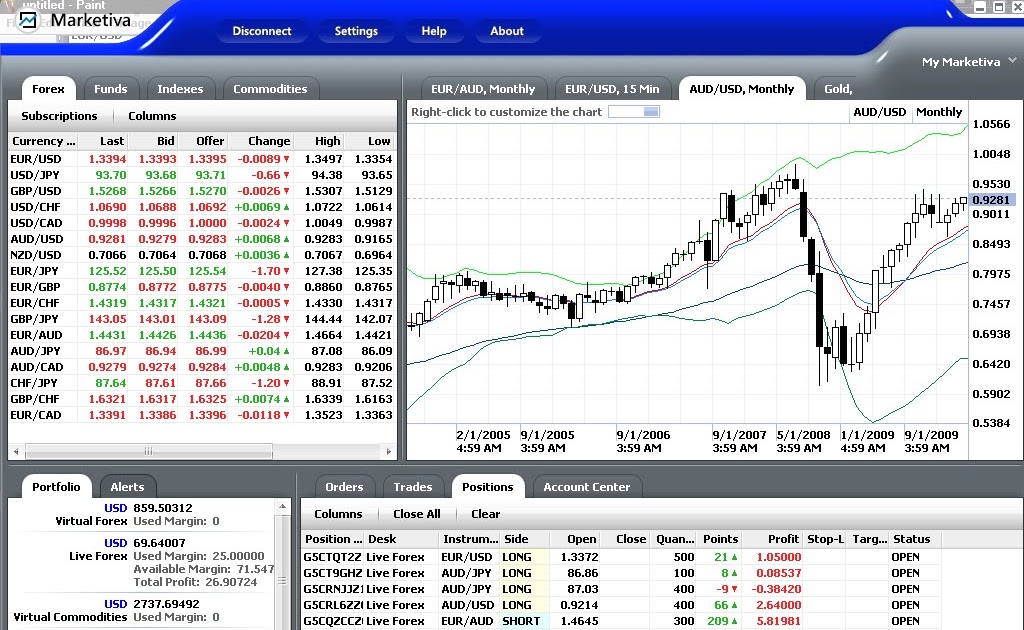The image size is (1024, 630).
Task: Select the EUR/CAD quote row
Action: (202, 415)
